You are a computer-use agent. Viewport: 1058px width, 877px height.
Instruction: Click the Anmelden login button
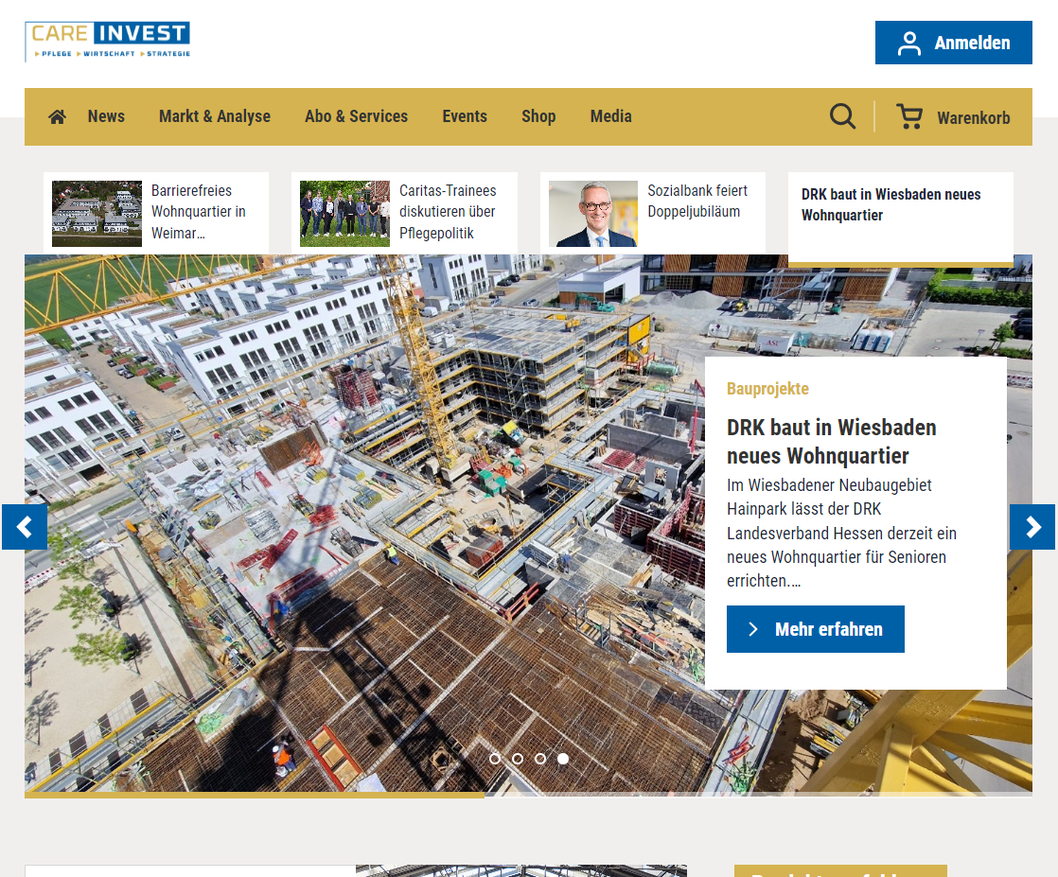(953, 43)
